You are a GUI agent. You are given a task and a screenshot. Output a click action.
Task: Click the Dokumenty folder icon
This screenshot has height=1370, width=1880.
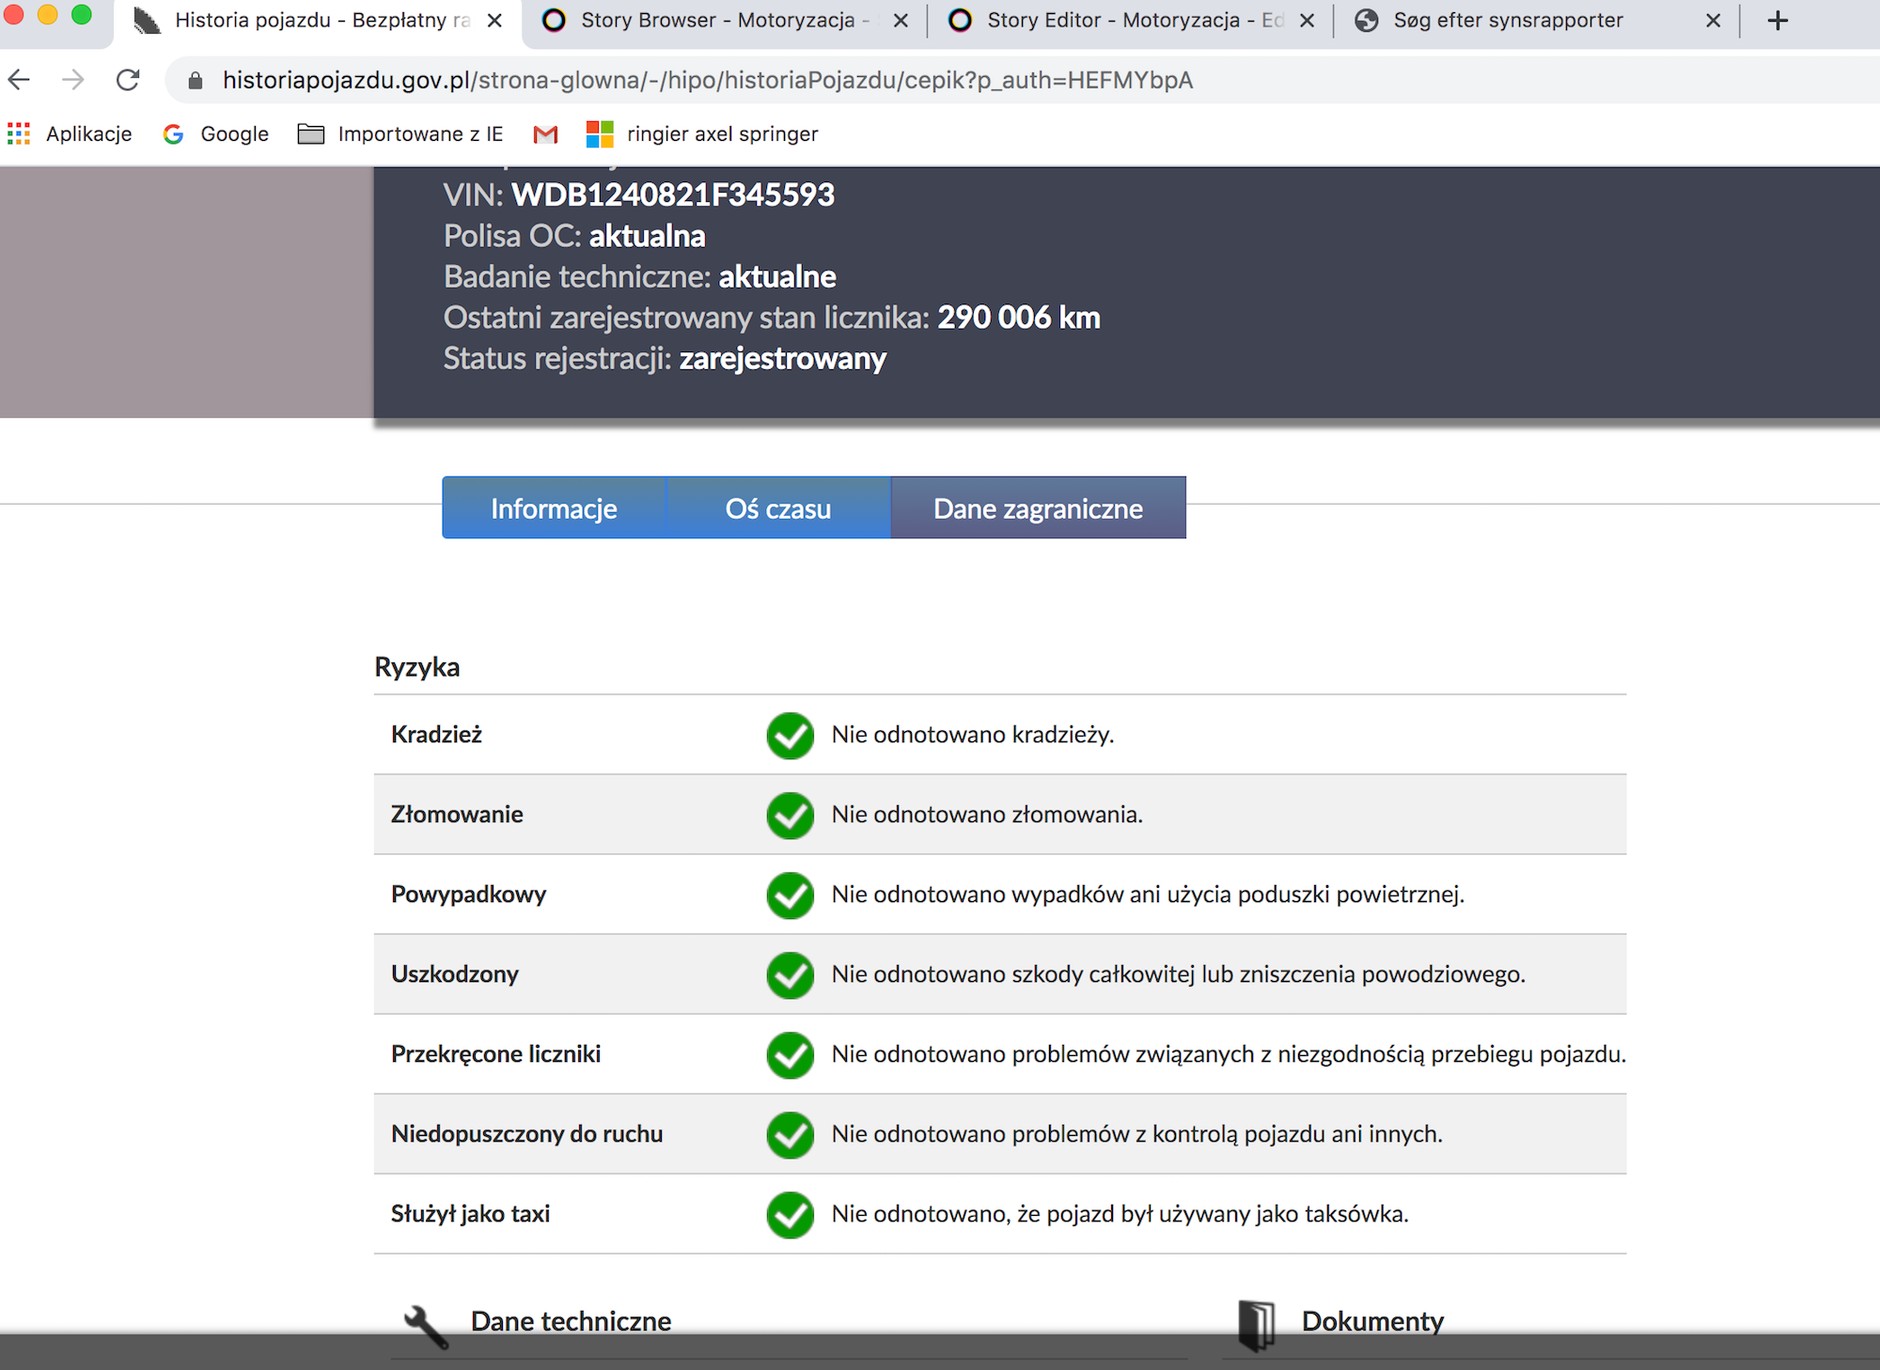(x=1256, y=1323)
